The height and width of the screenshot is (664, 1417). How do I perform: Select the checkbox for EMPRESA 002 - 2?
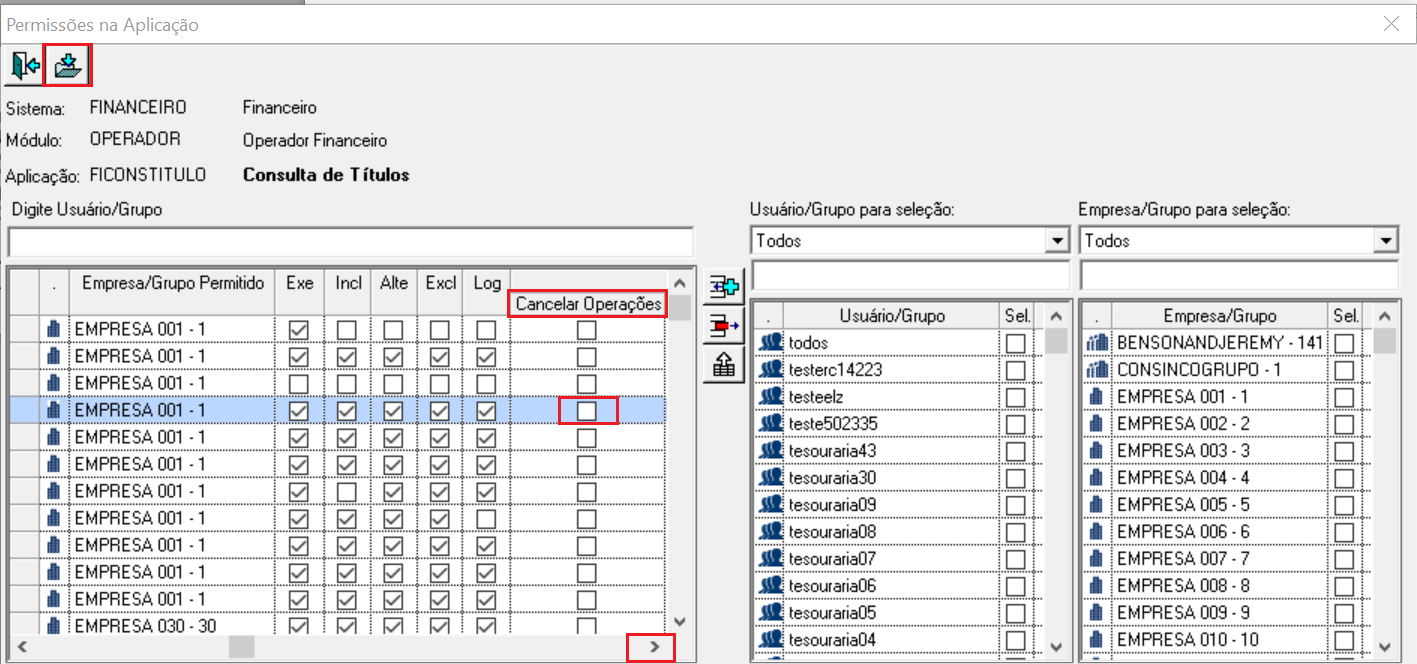(1344, 424)
